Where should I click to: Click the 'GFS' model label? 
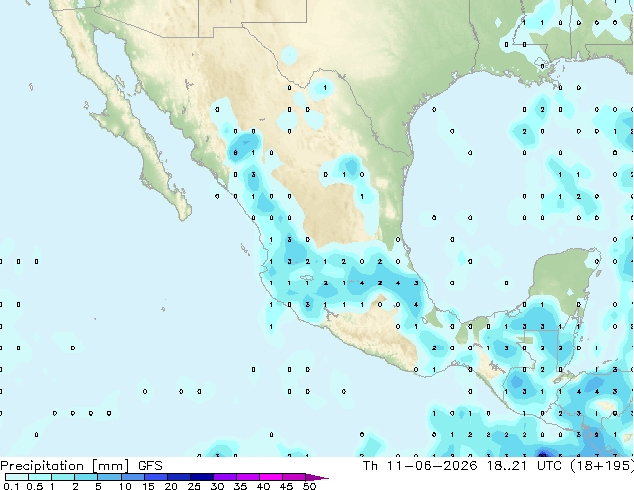(x=150, y=466)
